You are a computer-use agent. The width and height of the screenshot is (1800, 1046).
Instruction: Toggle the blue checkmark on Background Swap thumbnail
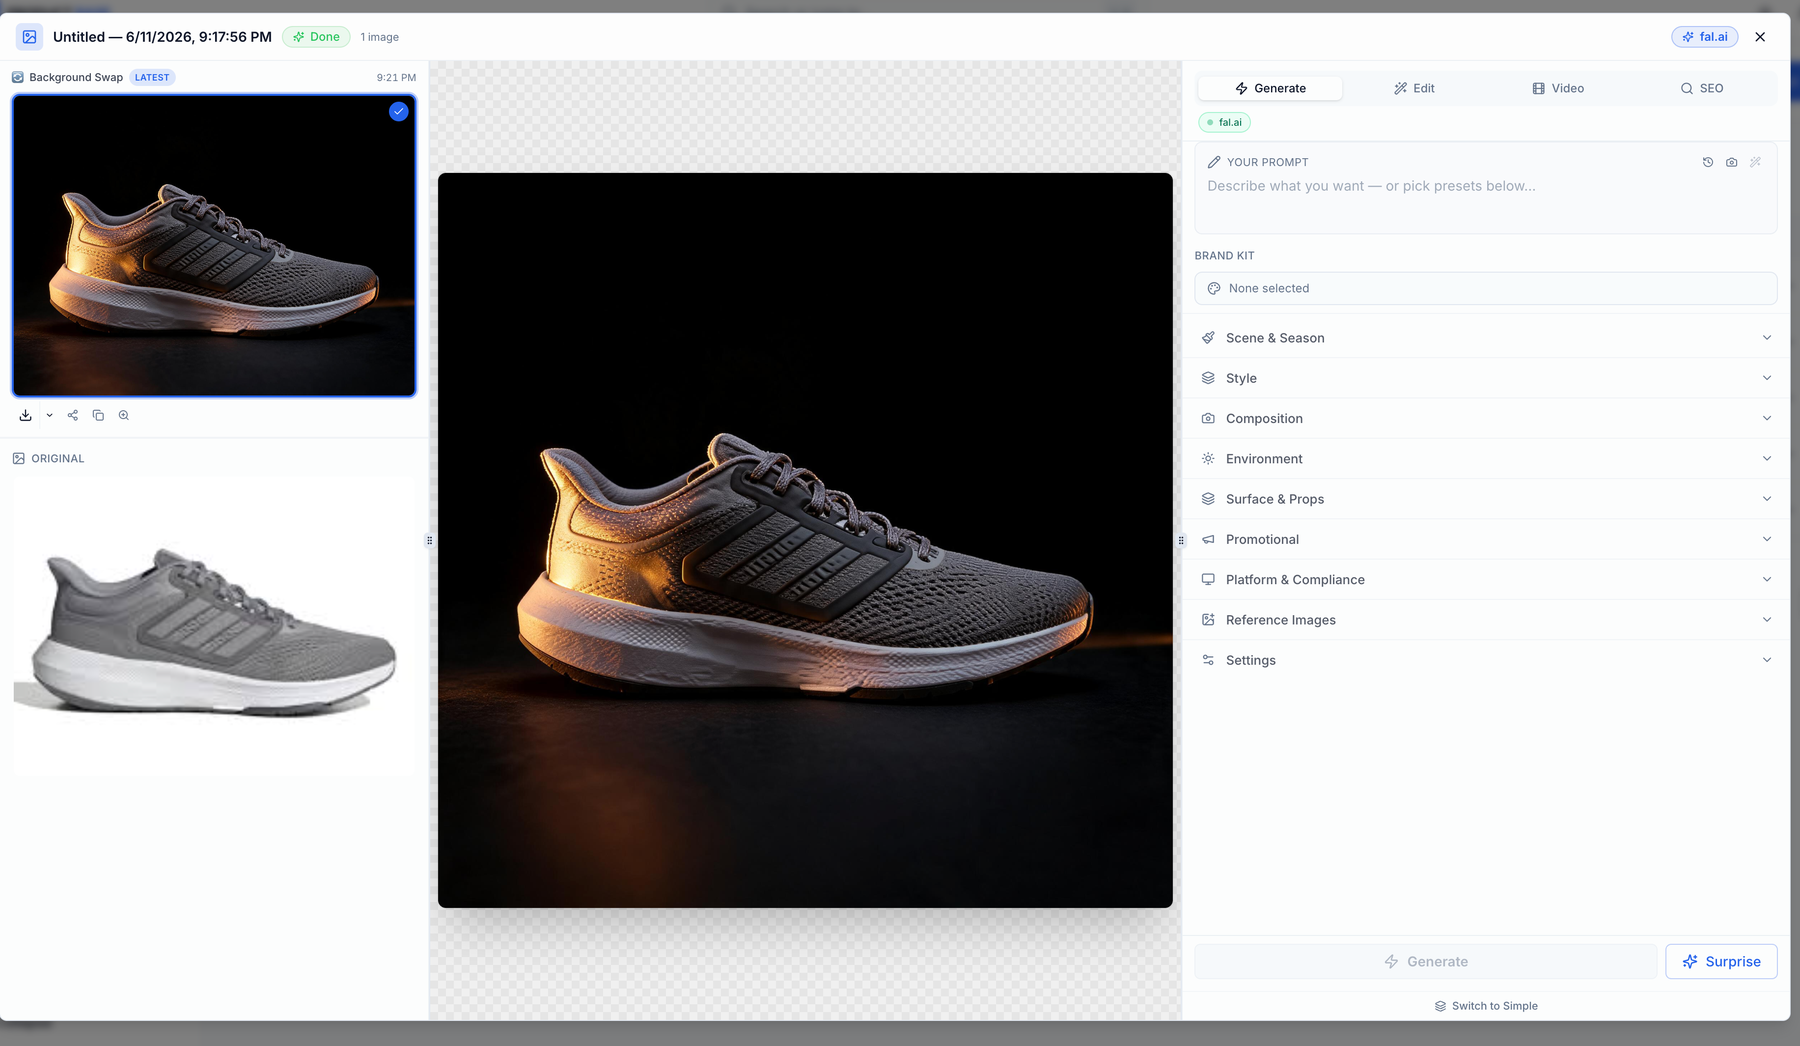(398, 111)
